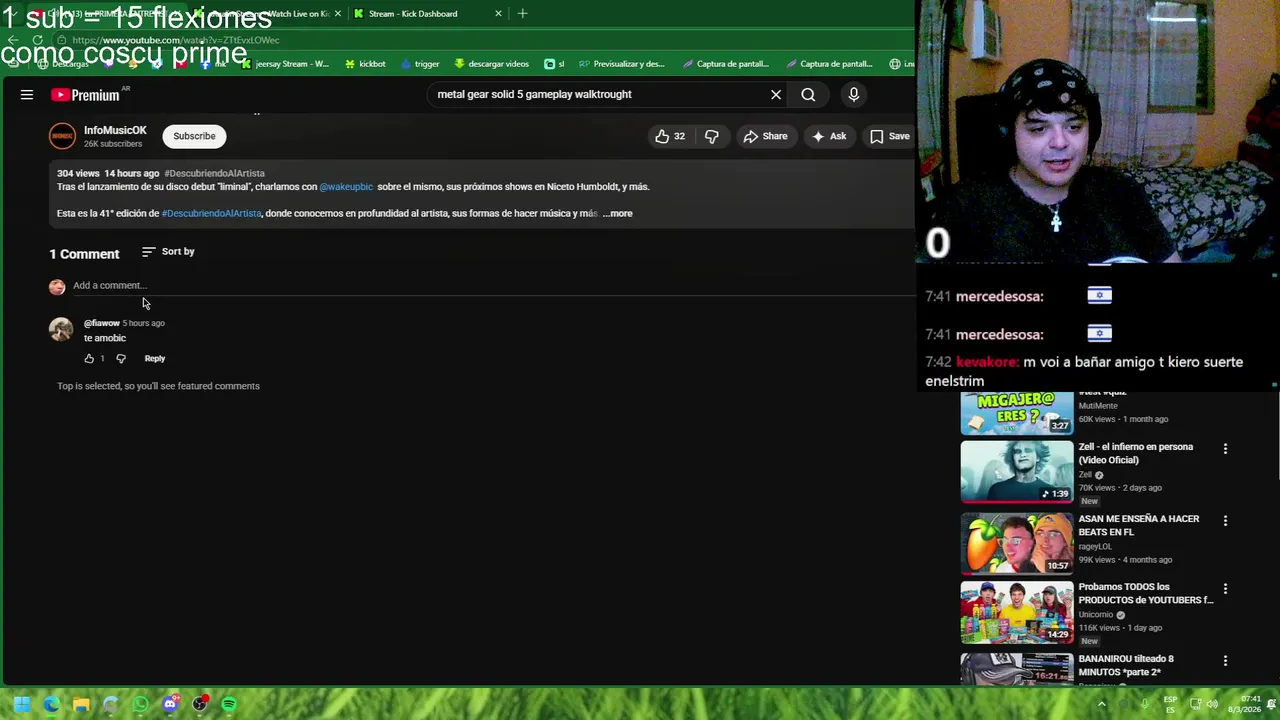Open the Unicornio channel name under Probamos video
The height and width of the screenshot is (720, 1280).
pyautogui.click(x=1096, y=615)
